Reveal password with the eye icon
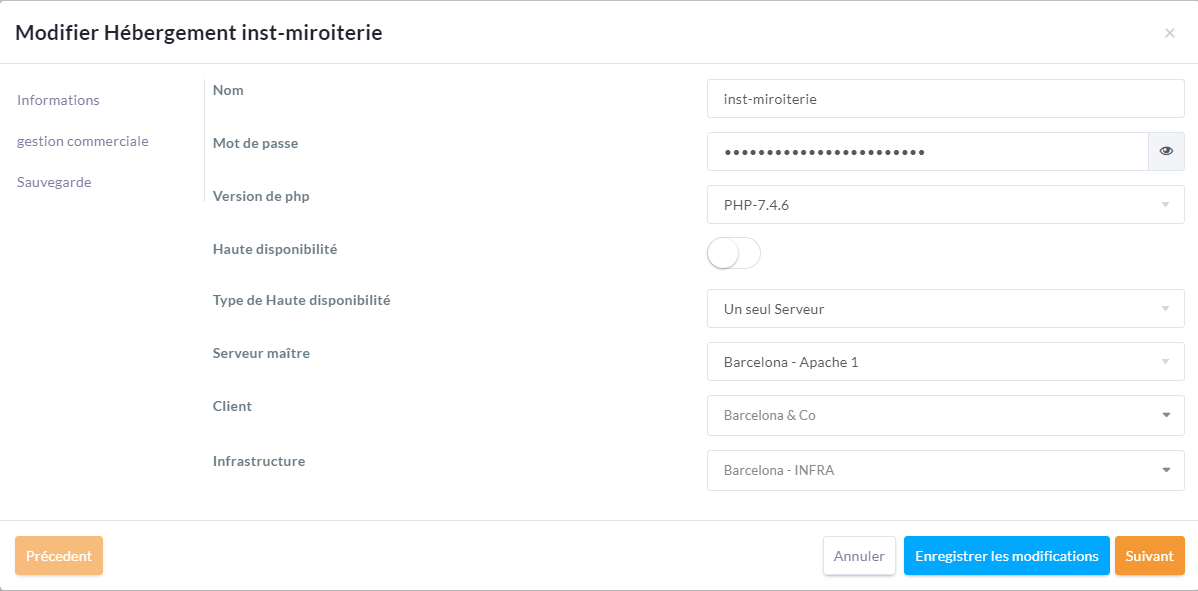The height and width of the screenshot is (591, 1198). [1166, 152]
